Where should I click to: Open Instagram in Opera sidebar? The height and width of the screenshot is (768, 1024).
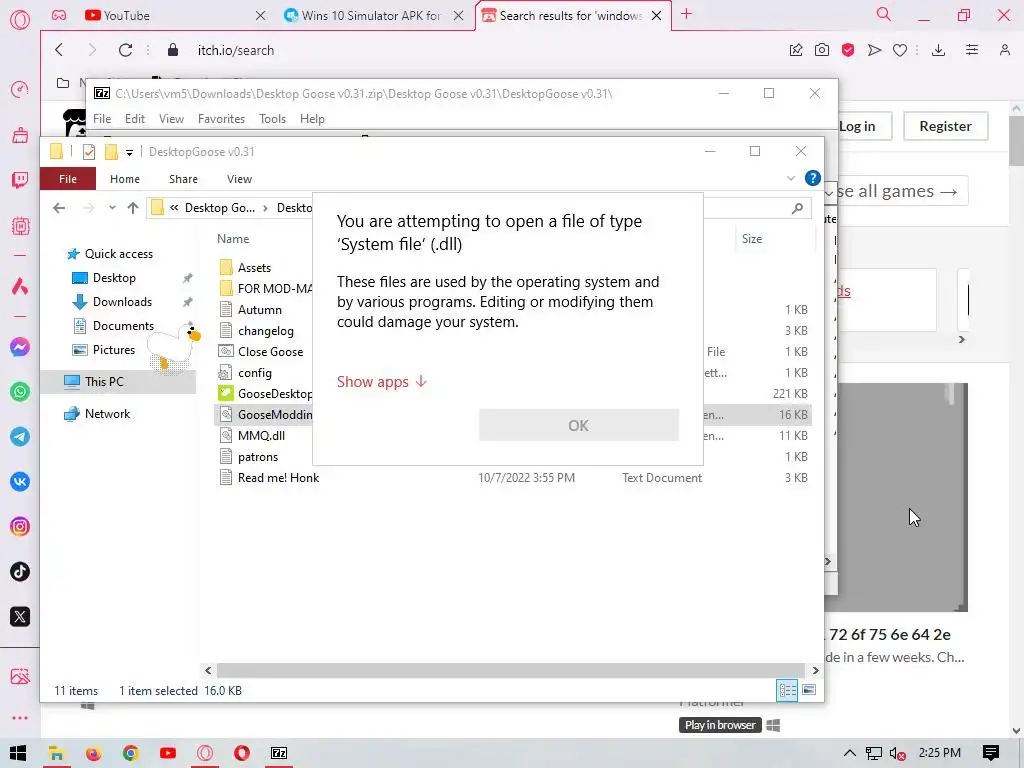[20, 527]
